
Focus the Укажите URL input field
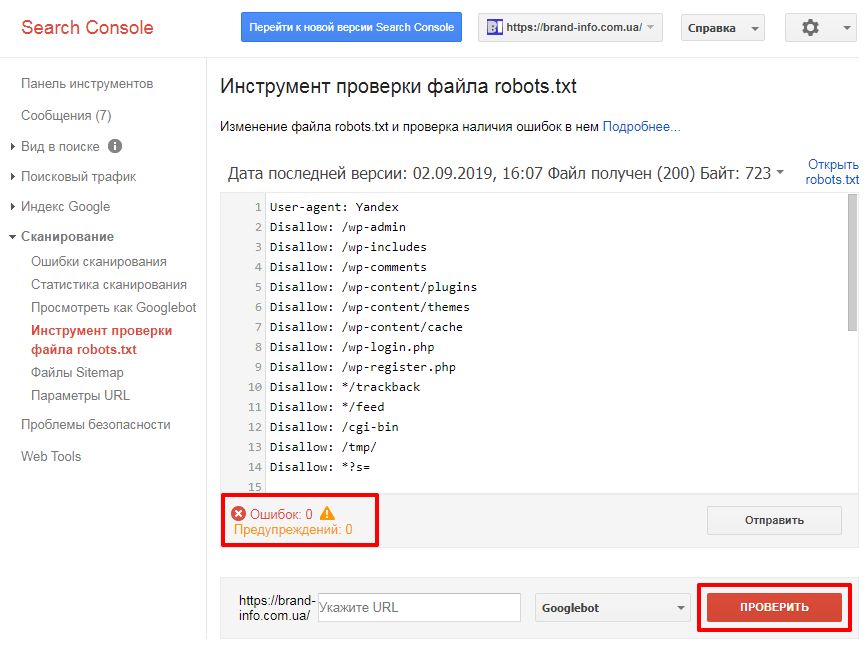[x=419, y=607]
